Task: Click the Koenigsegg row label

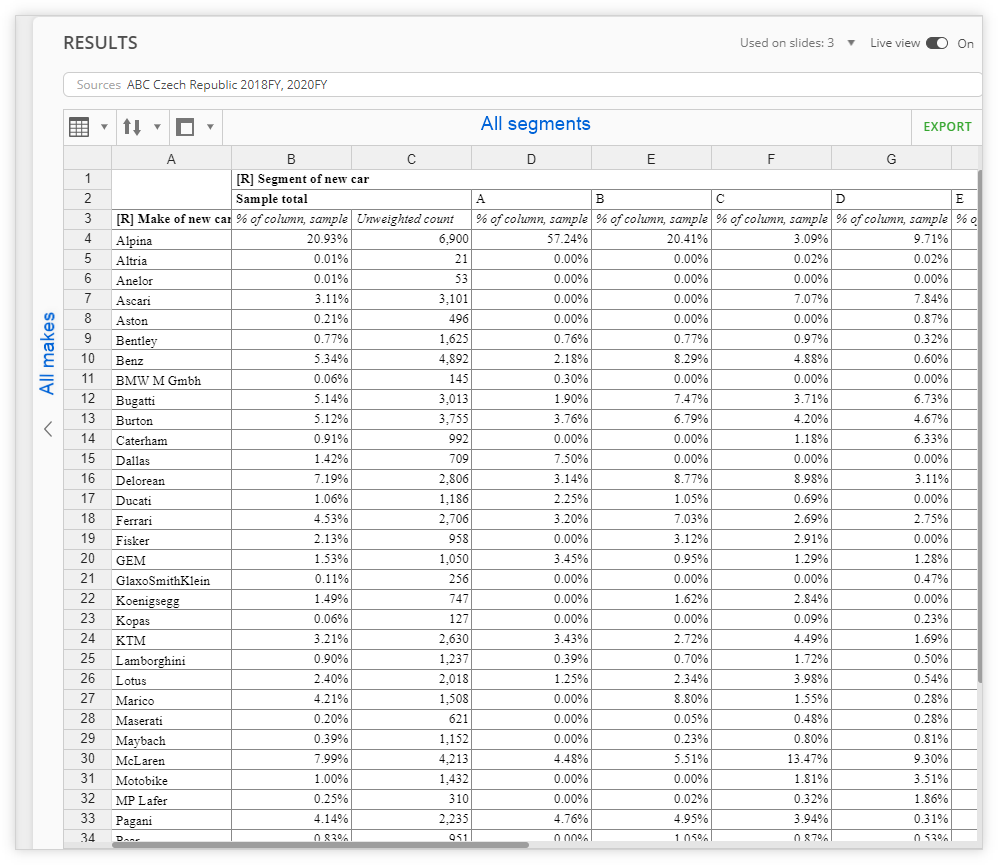Action: coord(147,601)
